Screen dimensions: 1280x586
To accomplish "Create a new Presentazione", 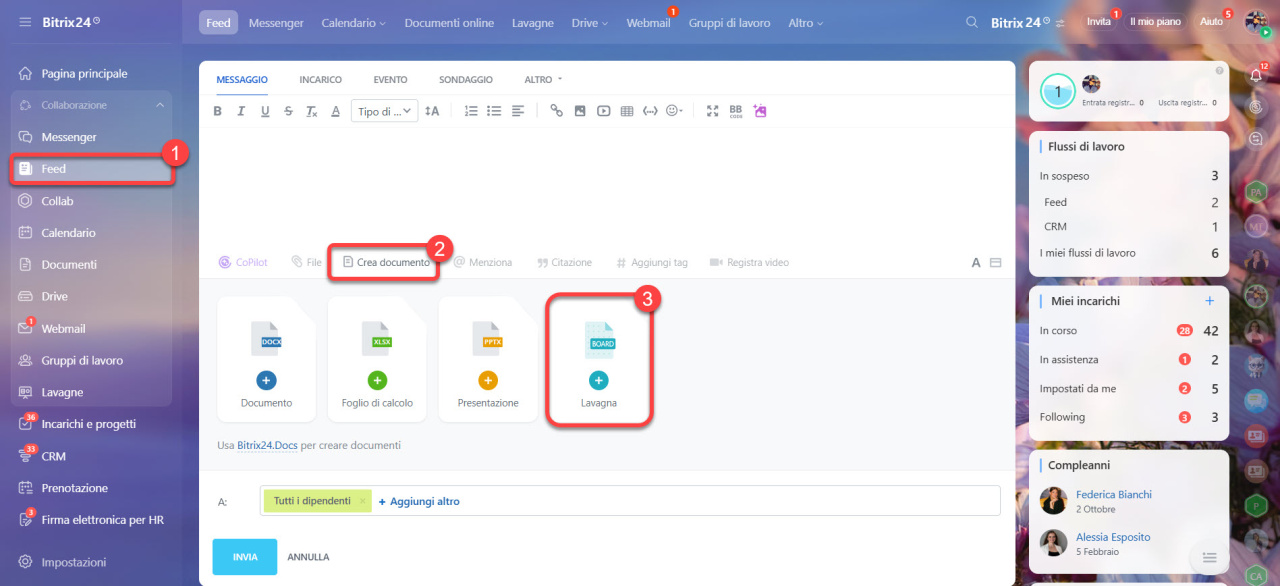I will 488,359.
